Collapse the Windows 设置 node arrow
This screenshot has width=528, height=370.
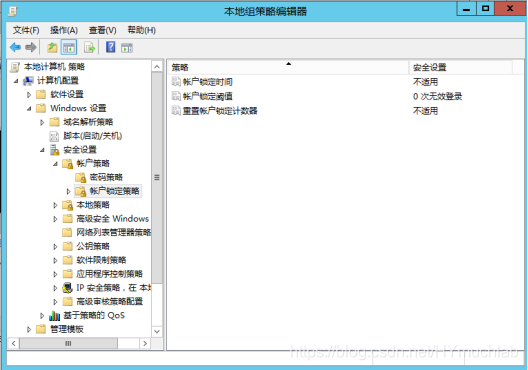coord(29,108)
